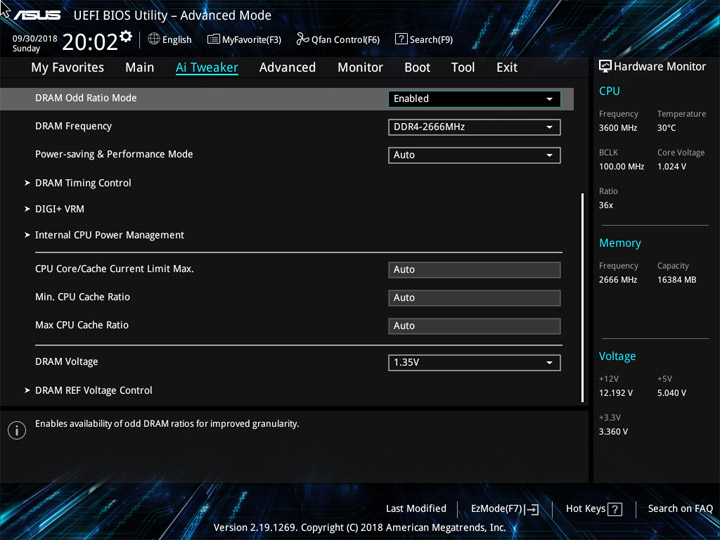720x540 pixels.
Task: Click the settings list vertical scrollbar
Action: (x=583, y=298)
